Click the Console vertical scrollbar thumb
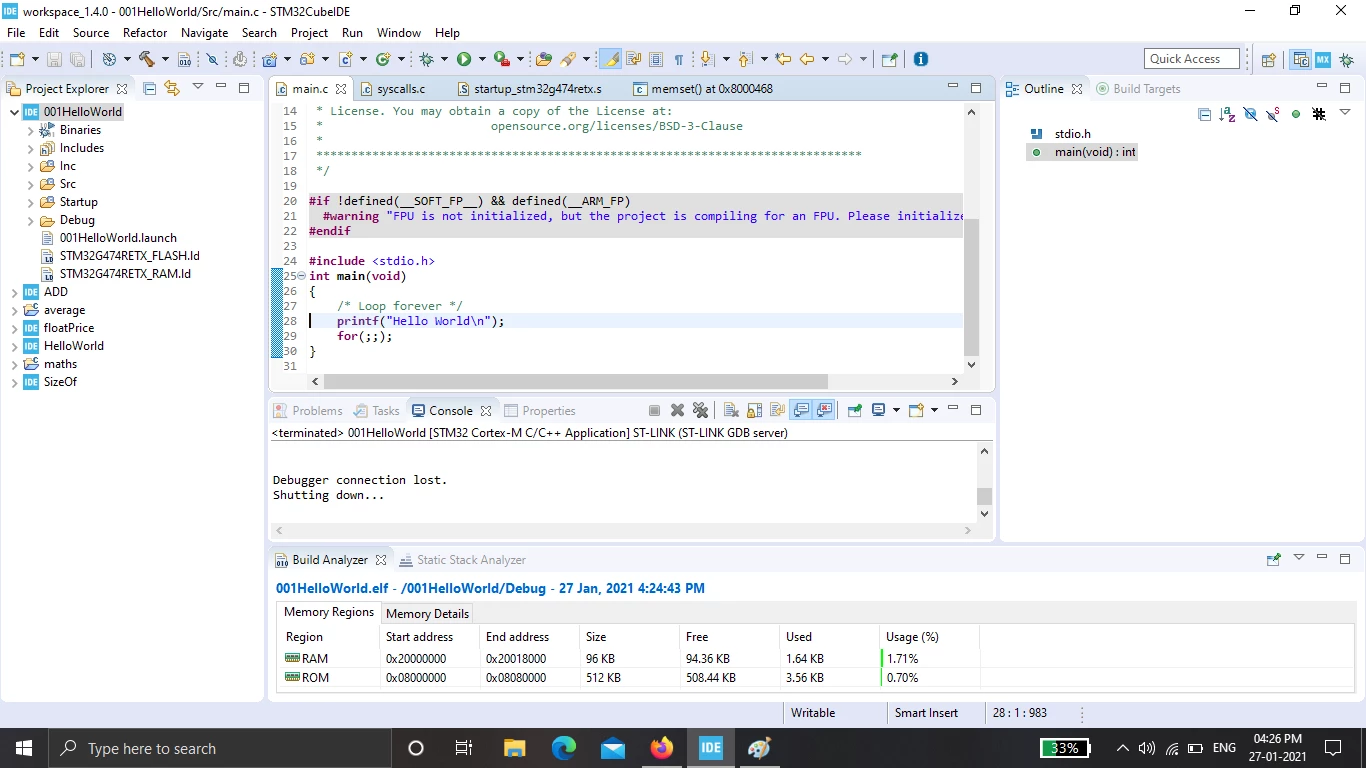Viewport: 1366px width, 768px height. point(984,496)
